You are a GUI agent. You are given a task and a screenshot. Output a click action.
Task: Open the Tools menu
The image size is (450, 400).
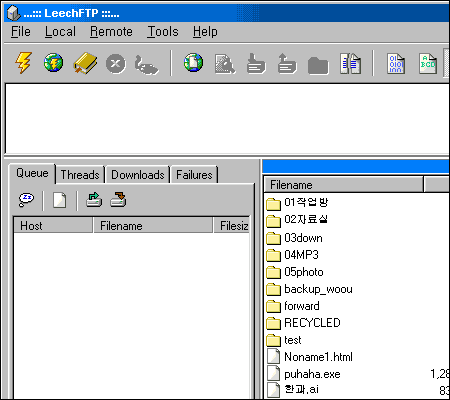pos(163,32)
